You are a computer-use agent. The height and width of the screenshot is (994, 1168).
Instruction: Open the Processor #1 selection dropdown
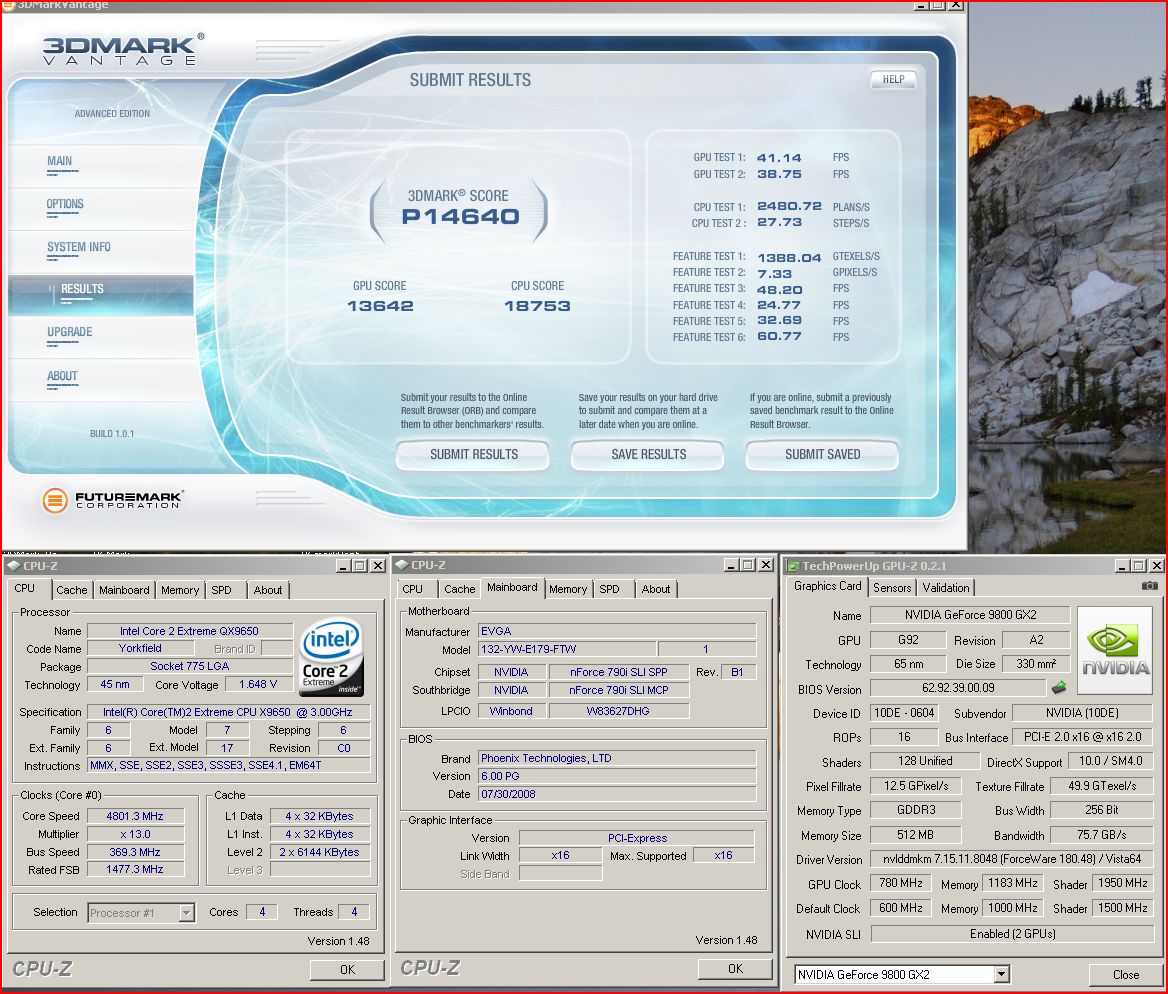click(187, 912)
